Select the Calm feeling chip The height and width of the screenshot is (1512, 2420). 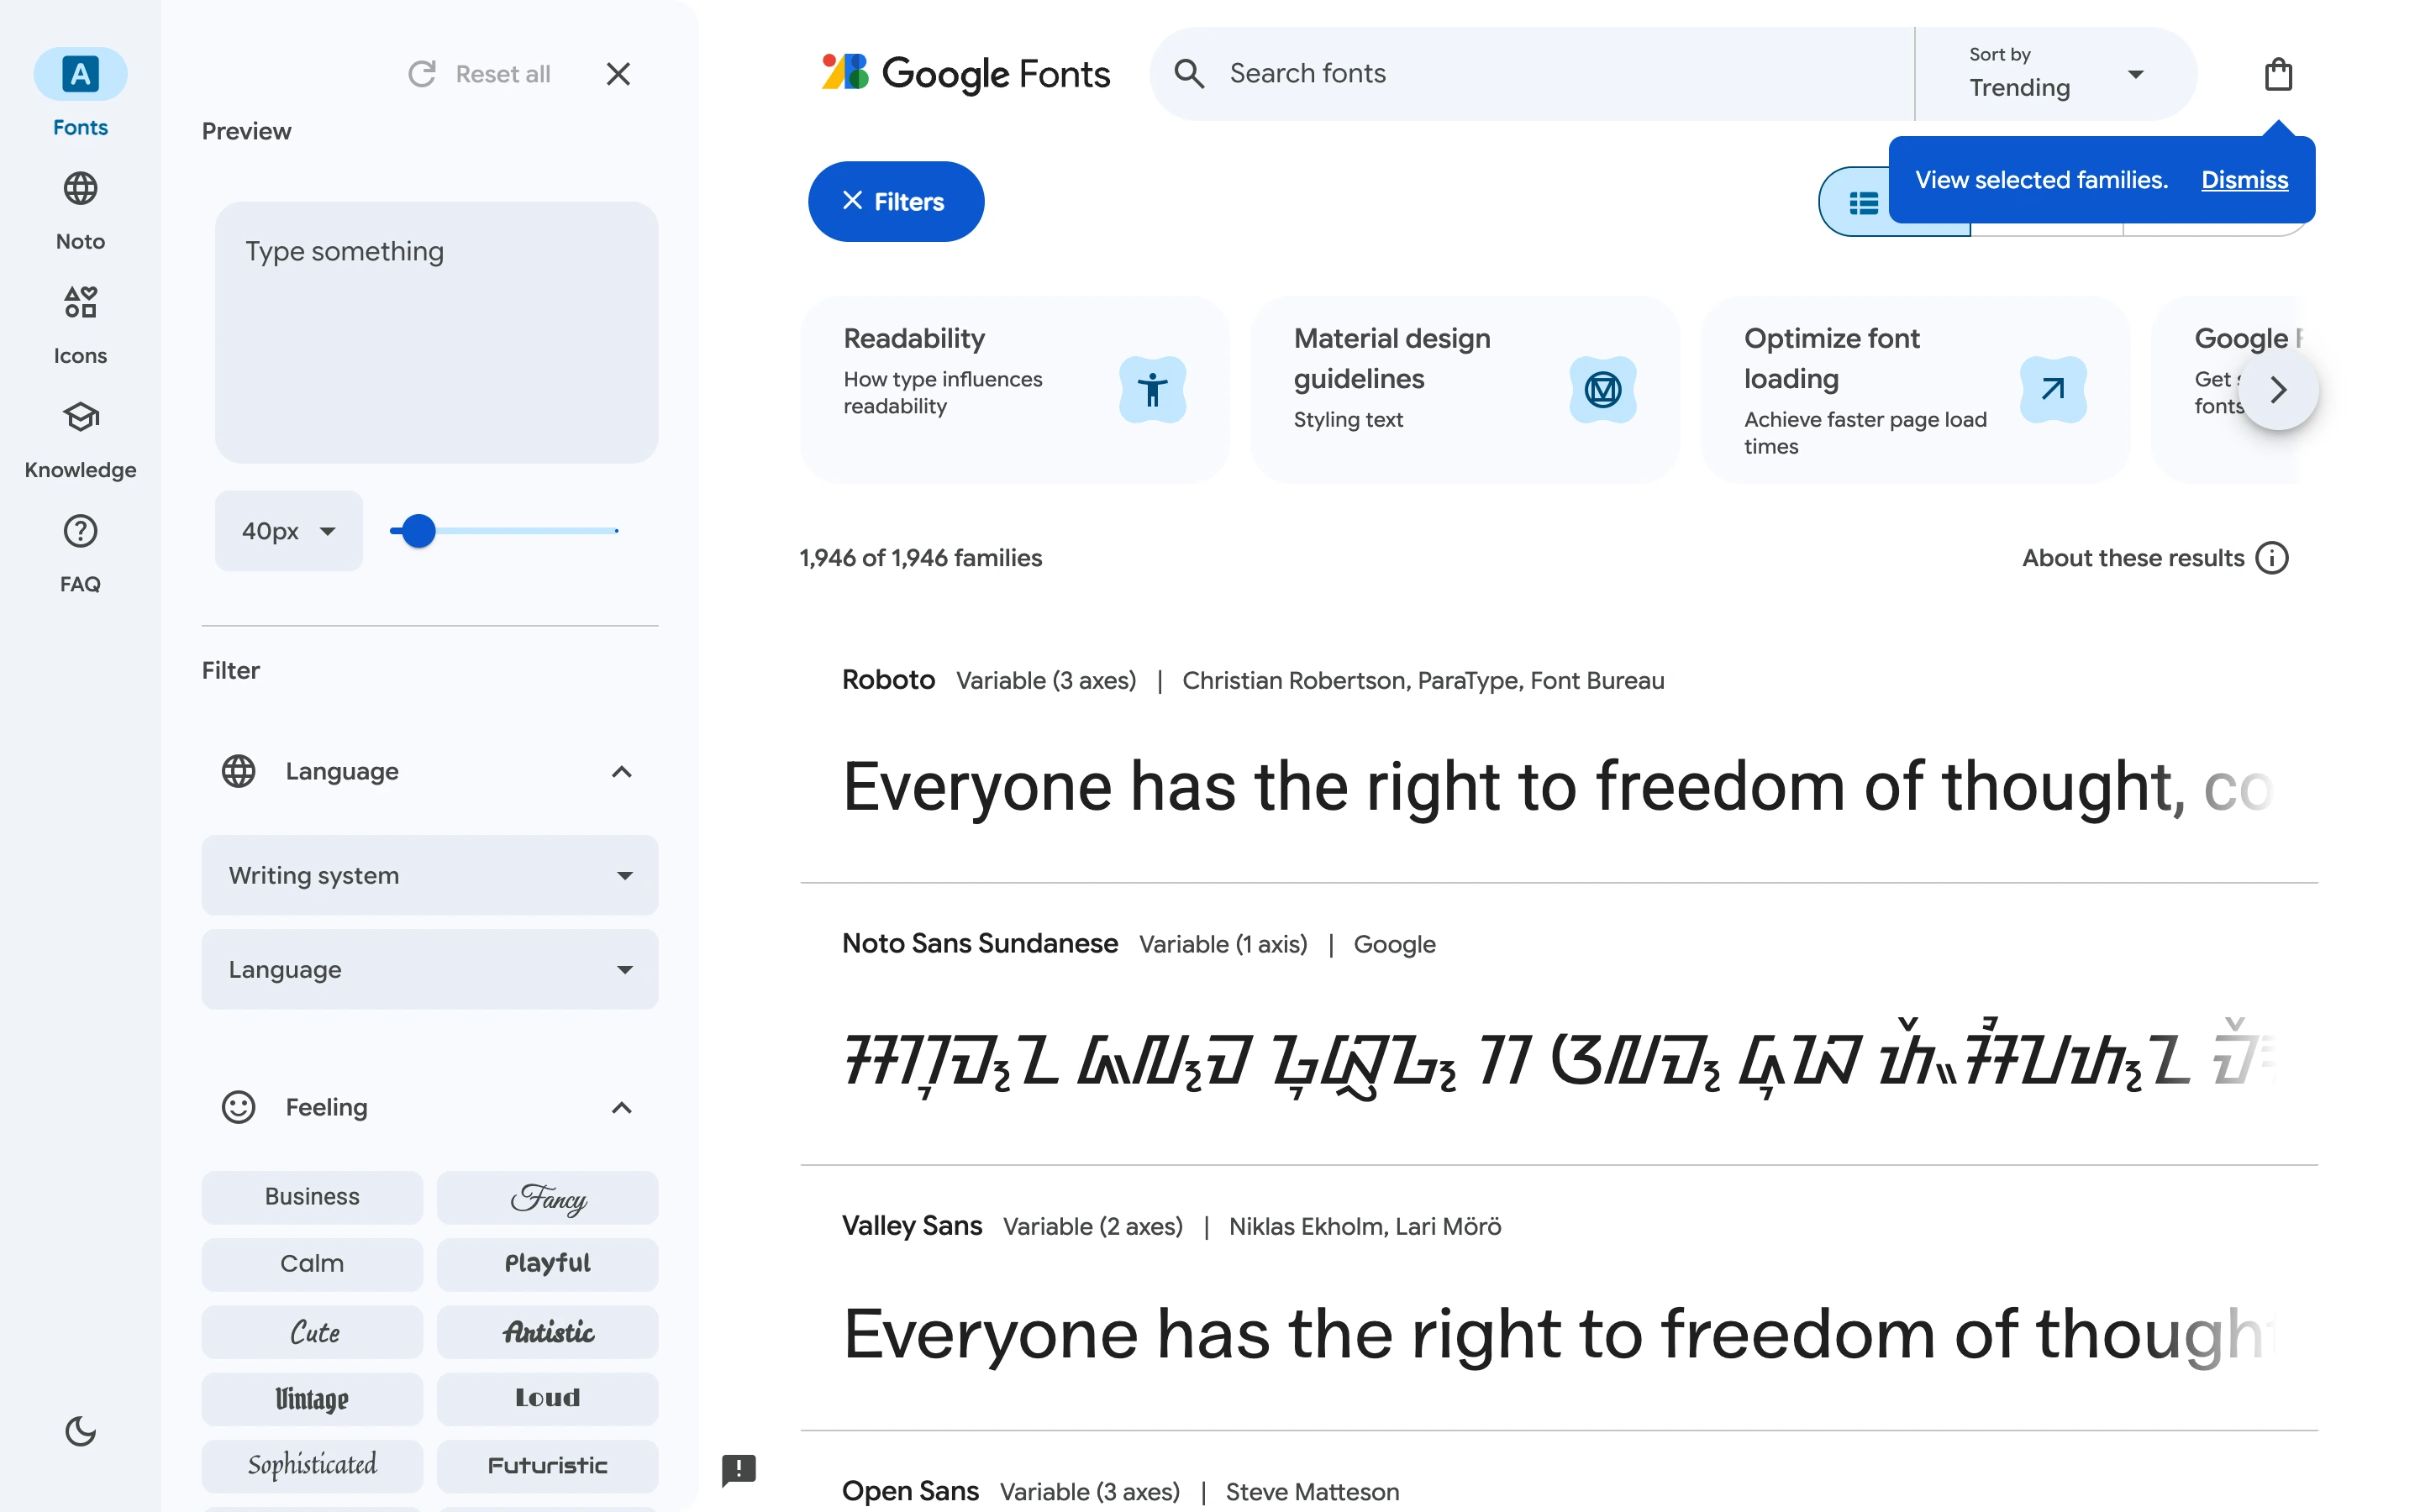pyautogui.click(x=312, y=1264)
